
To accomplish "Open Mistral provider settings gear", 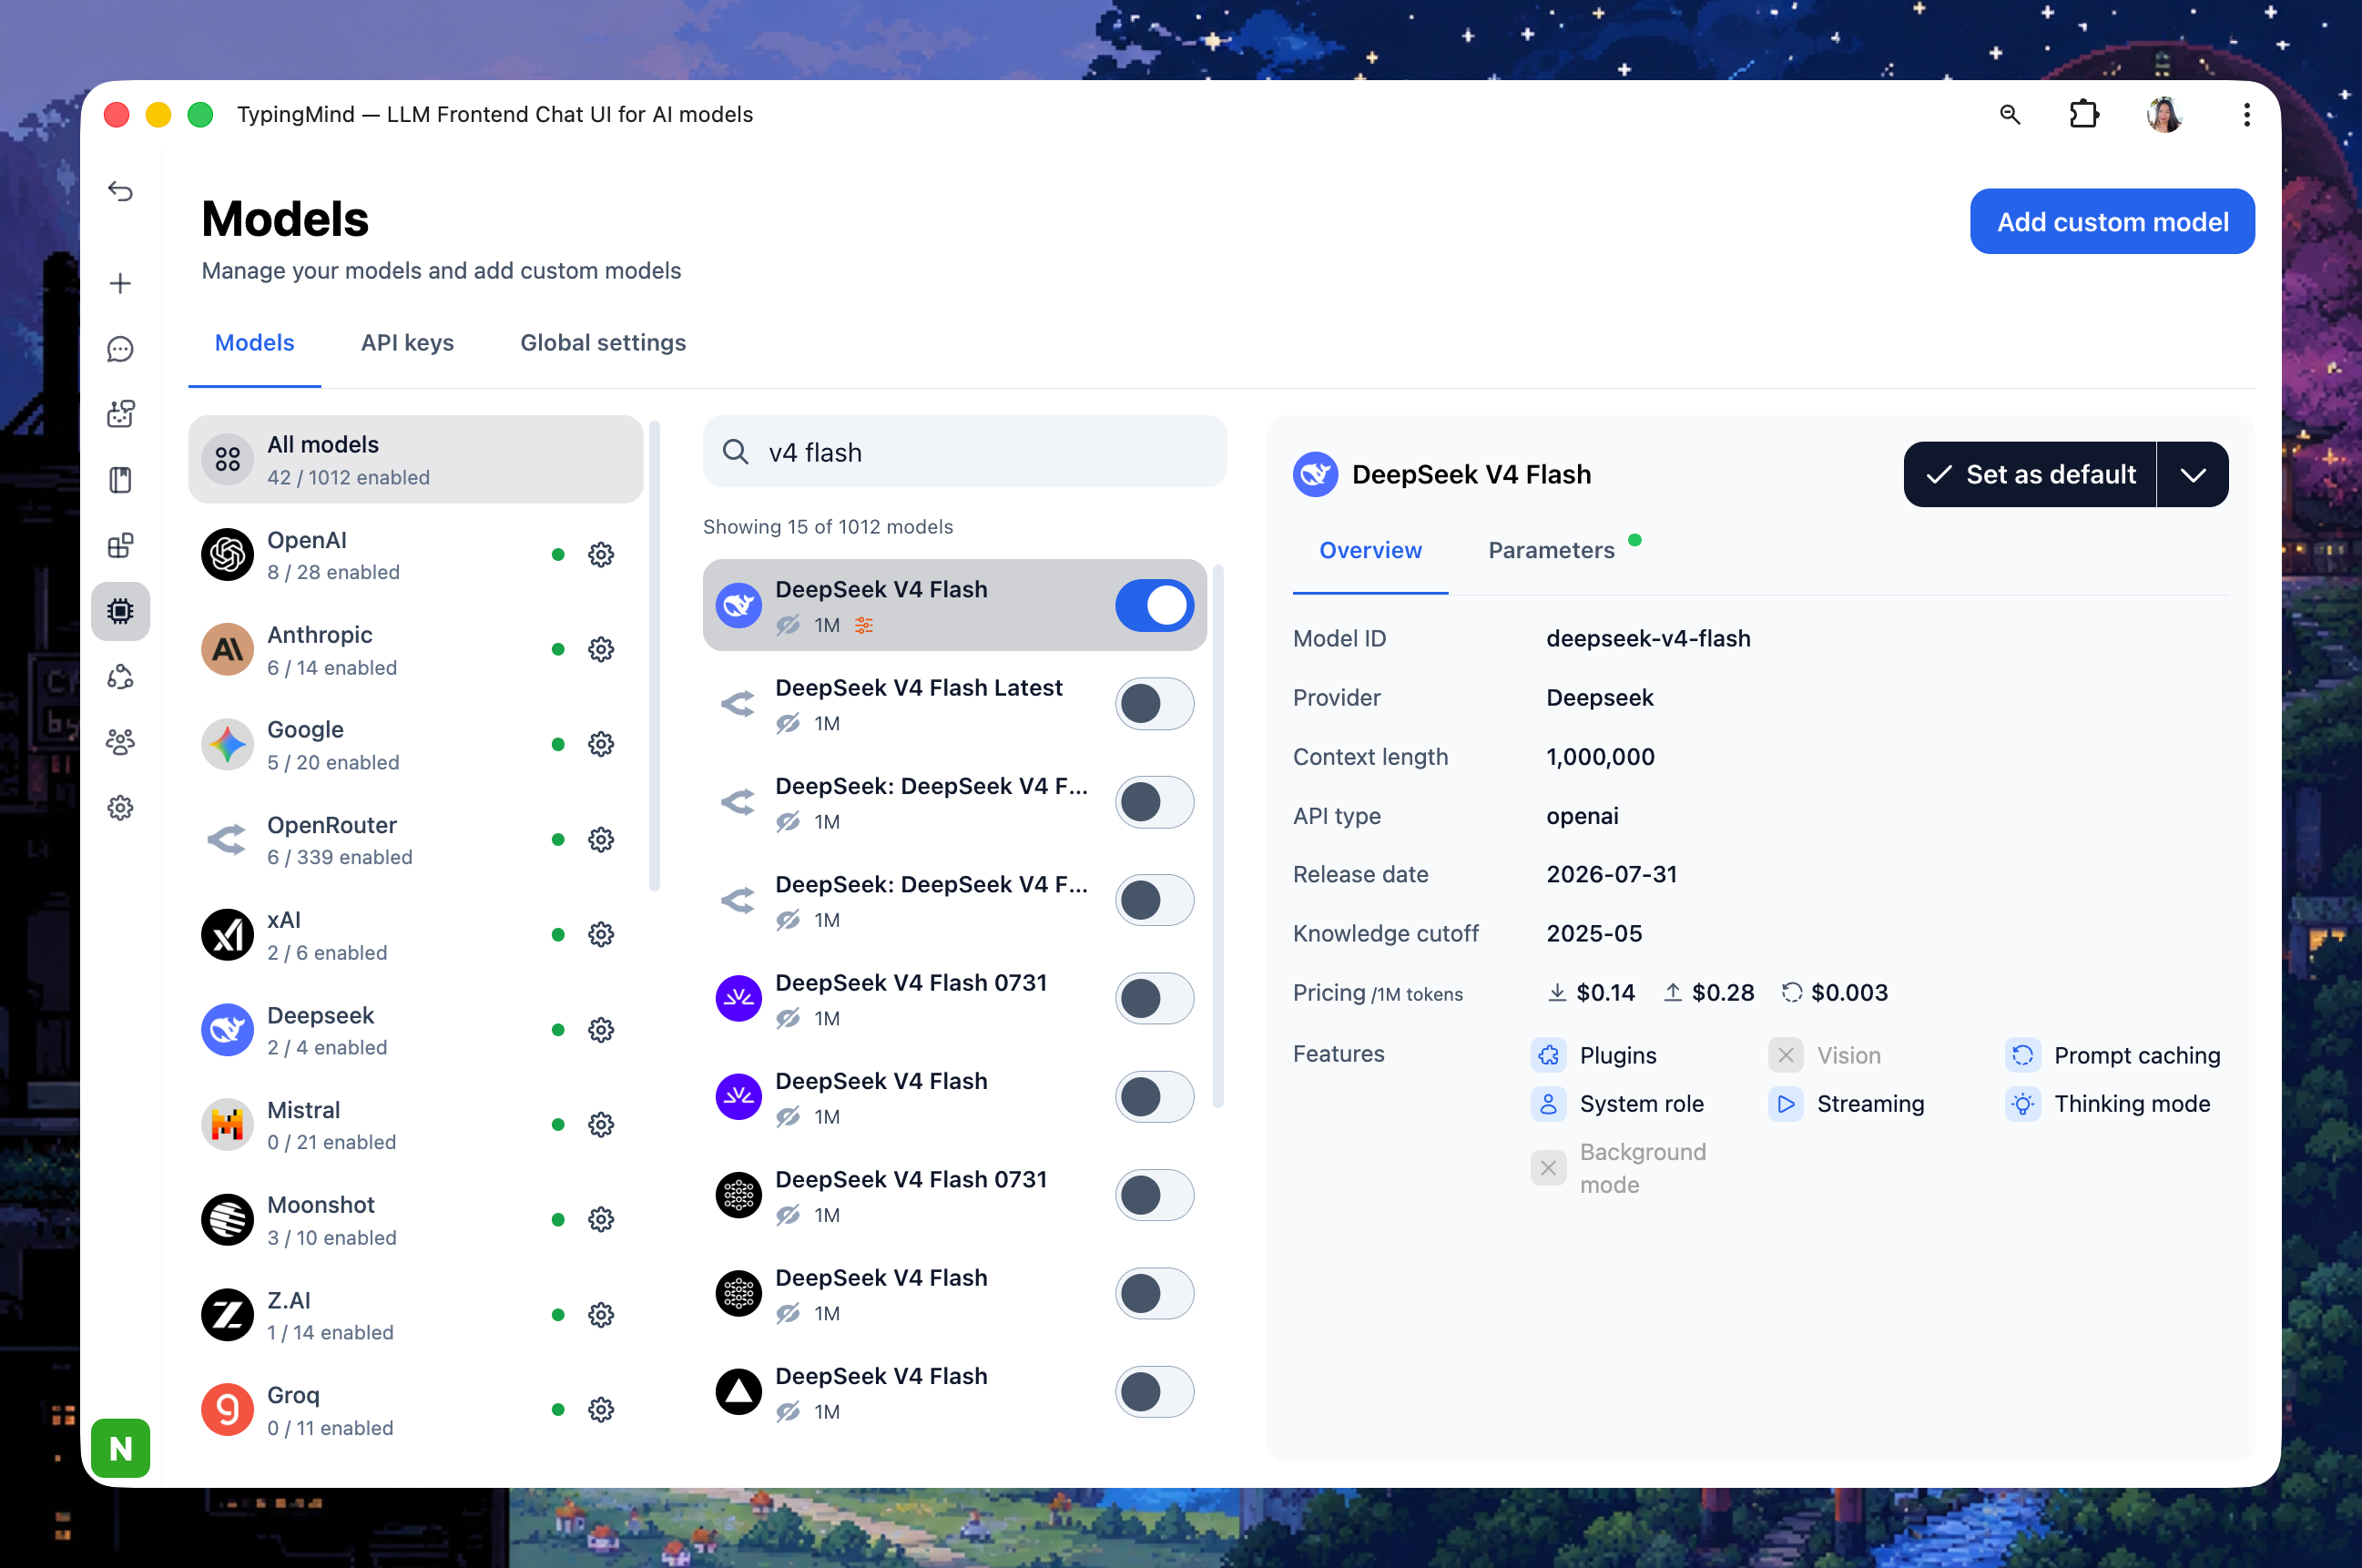I will tap(601, 1125).
